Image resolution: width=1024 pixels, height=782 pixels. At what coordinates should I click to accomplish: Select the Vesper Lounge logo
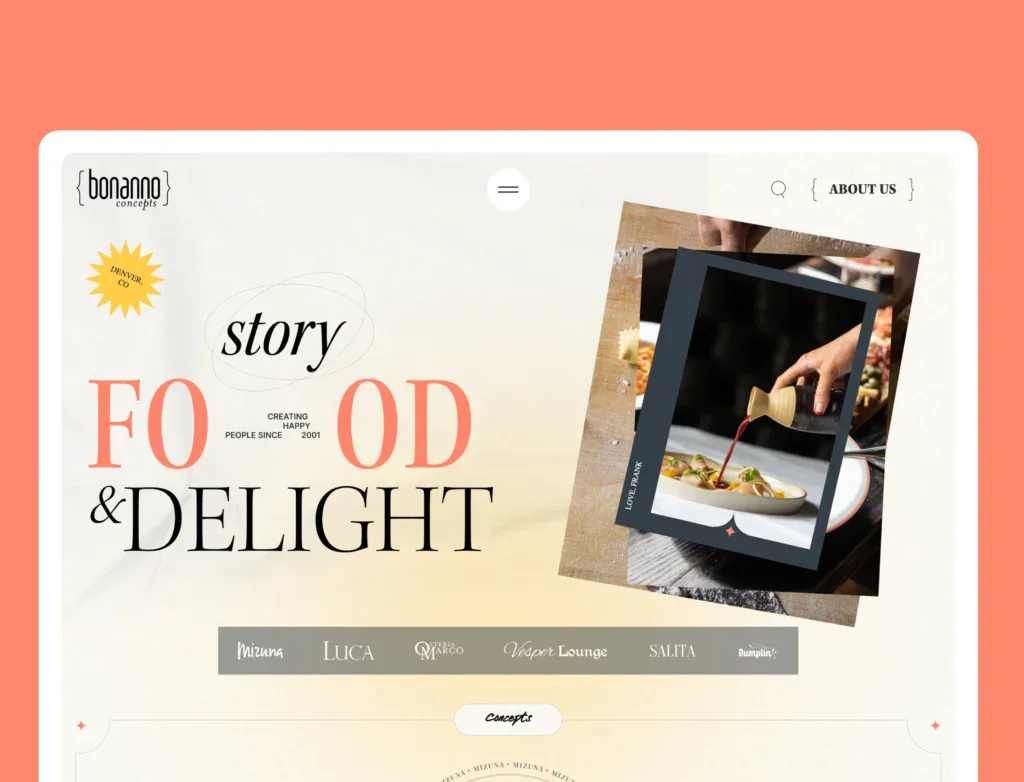[x=555, y=651]
